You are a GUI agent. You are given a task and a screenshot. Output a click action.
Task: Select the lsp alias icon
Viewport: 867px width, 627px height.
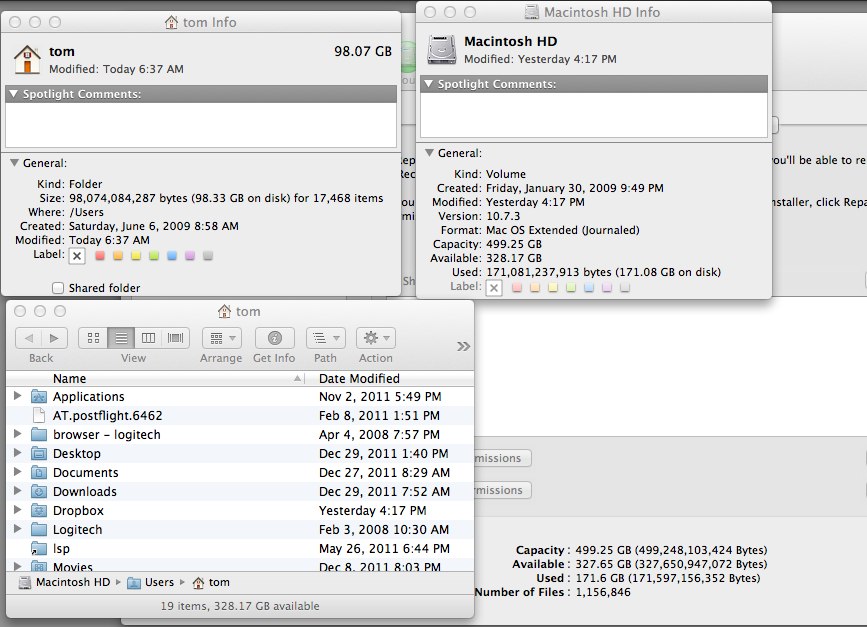(x=39, y=548)
